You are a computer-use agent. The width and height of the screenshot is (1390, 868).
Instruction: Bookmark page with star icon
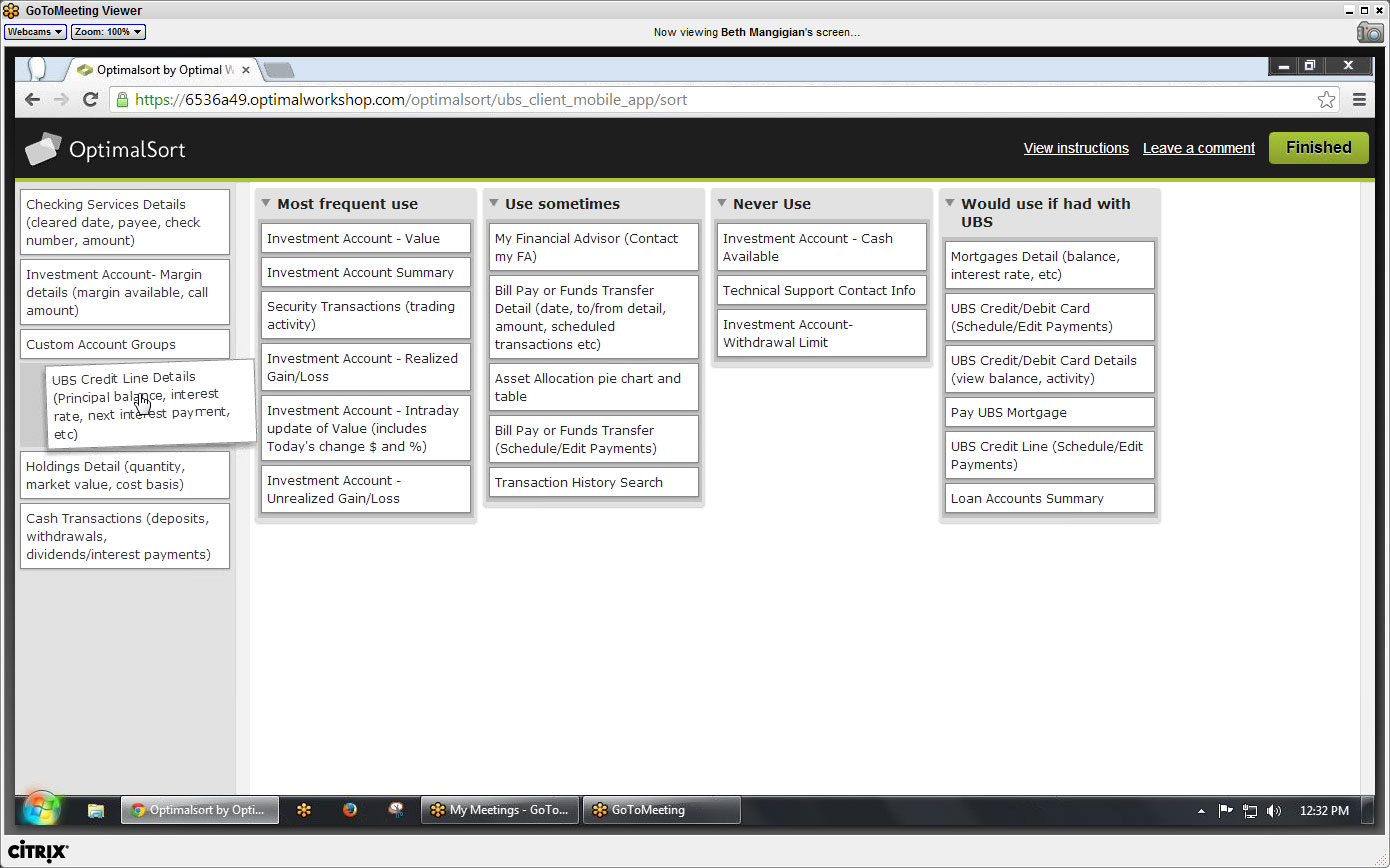click(x=1326, y=99)
